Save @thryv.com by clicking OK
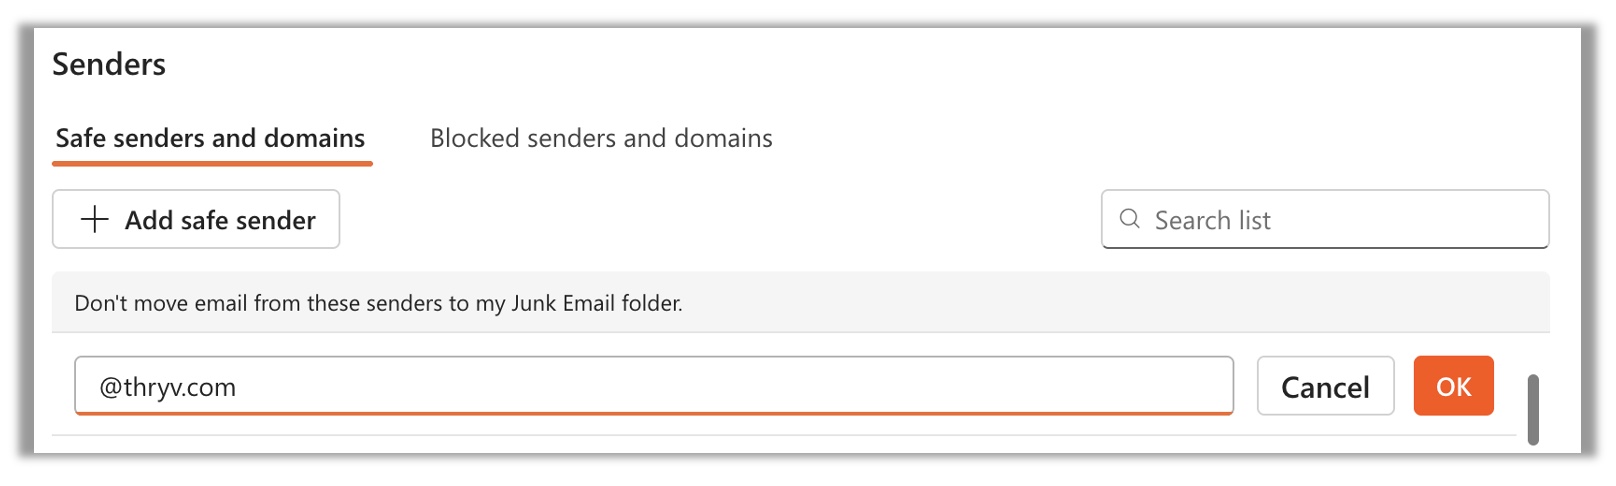 tap(1453, 386)
